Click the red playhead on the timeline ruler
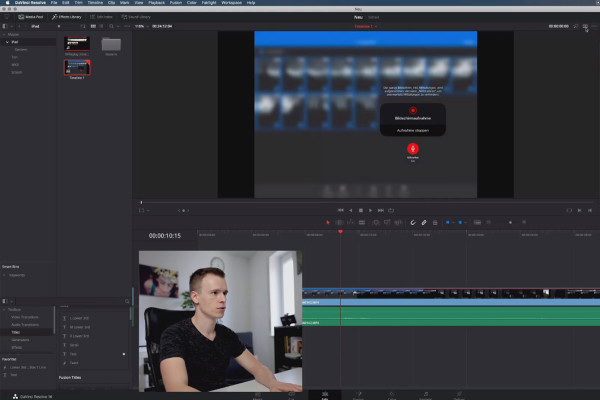 340,232
